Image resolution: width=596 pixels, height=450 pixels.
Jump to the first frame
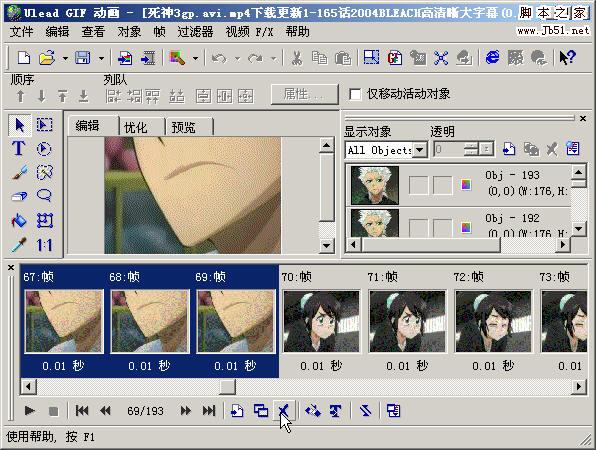tap(82, 411)
